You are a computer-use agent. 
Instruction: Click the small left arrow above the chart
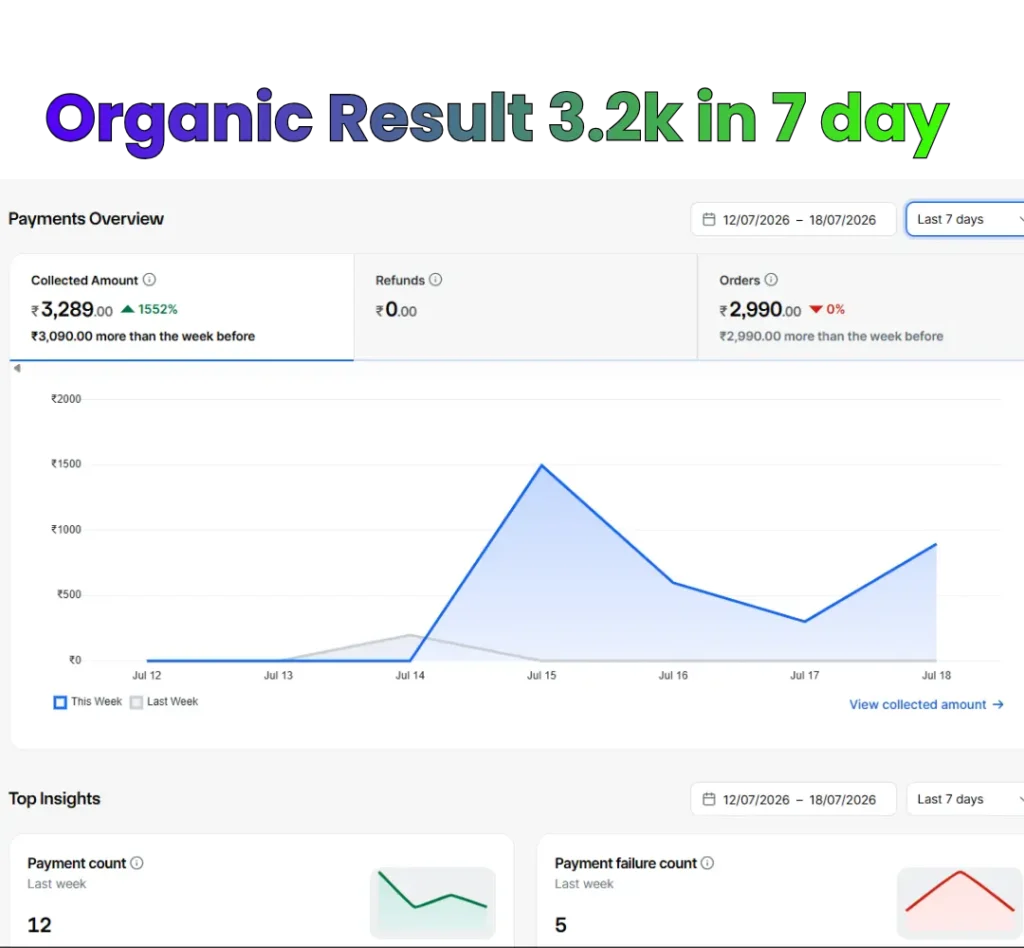coord(18,368)
